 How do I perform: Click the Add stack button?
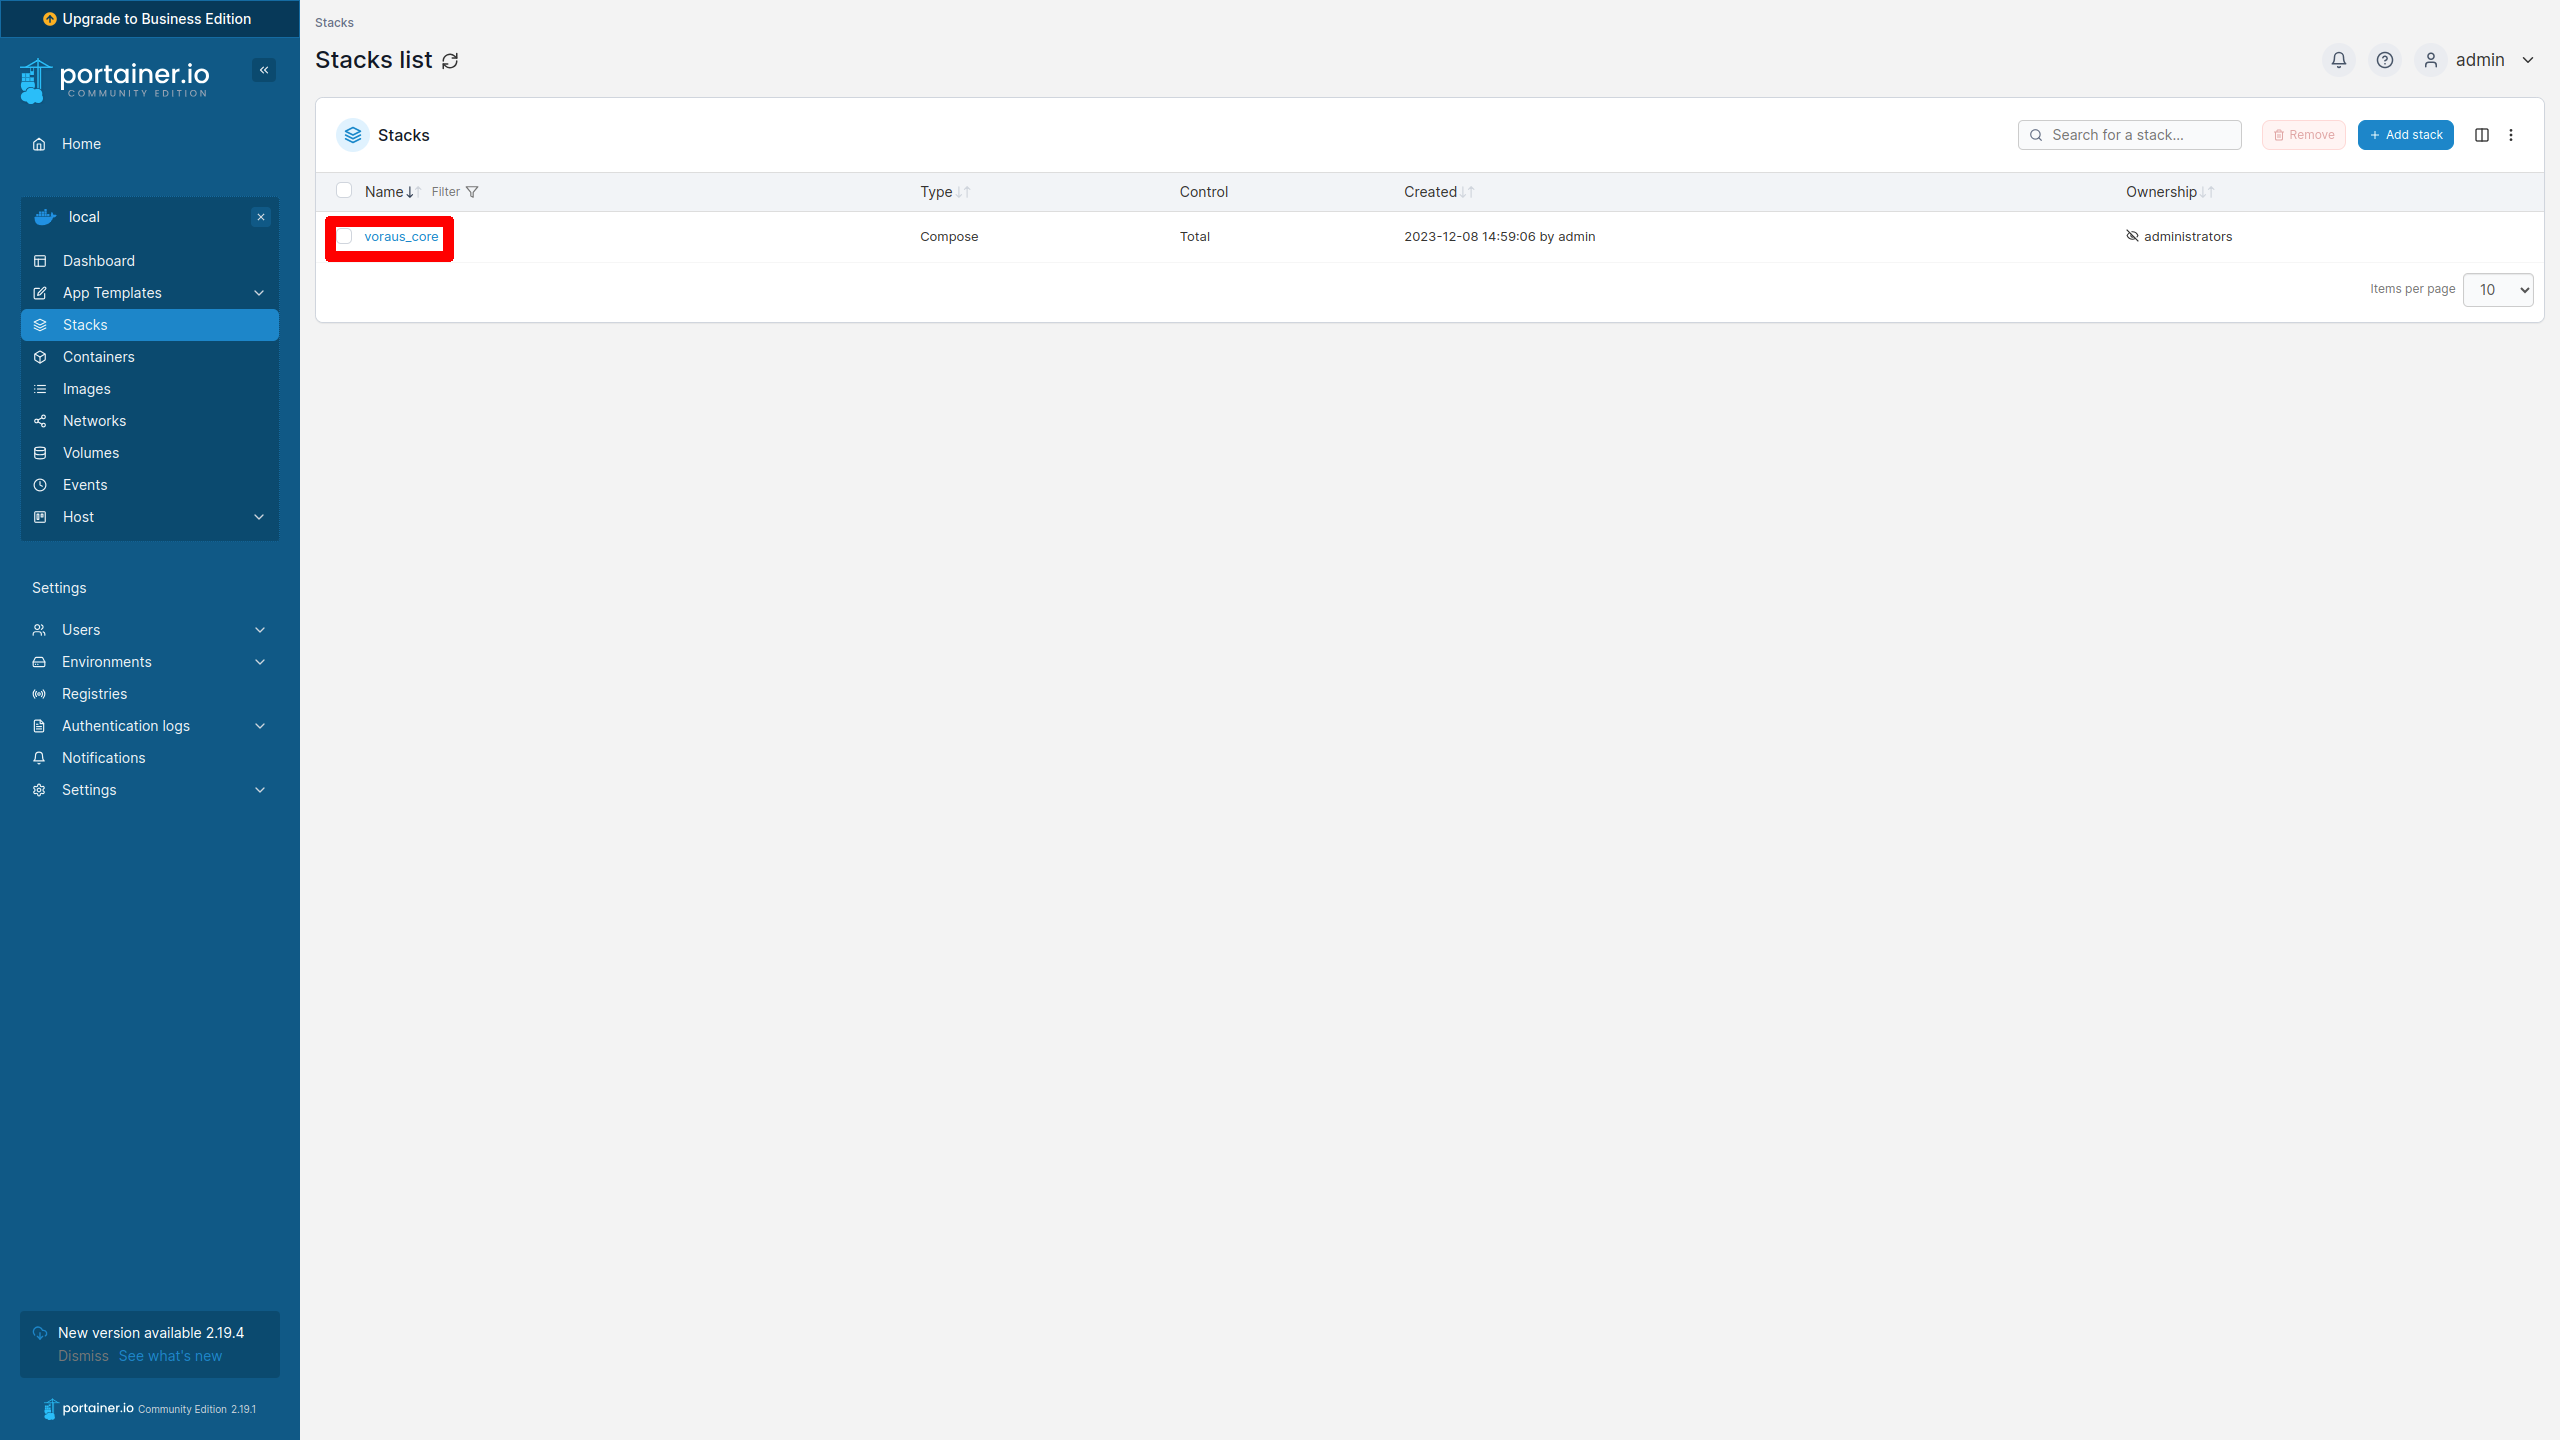tap(2405, 135)
